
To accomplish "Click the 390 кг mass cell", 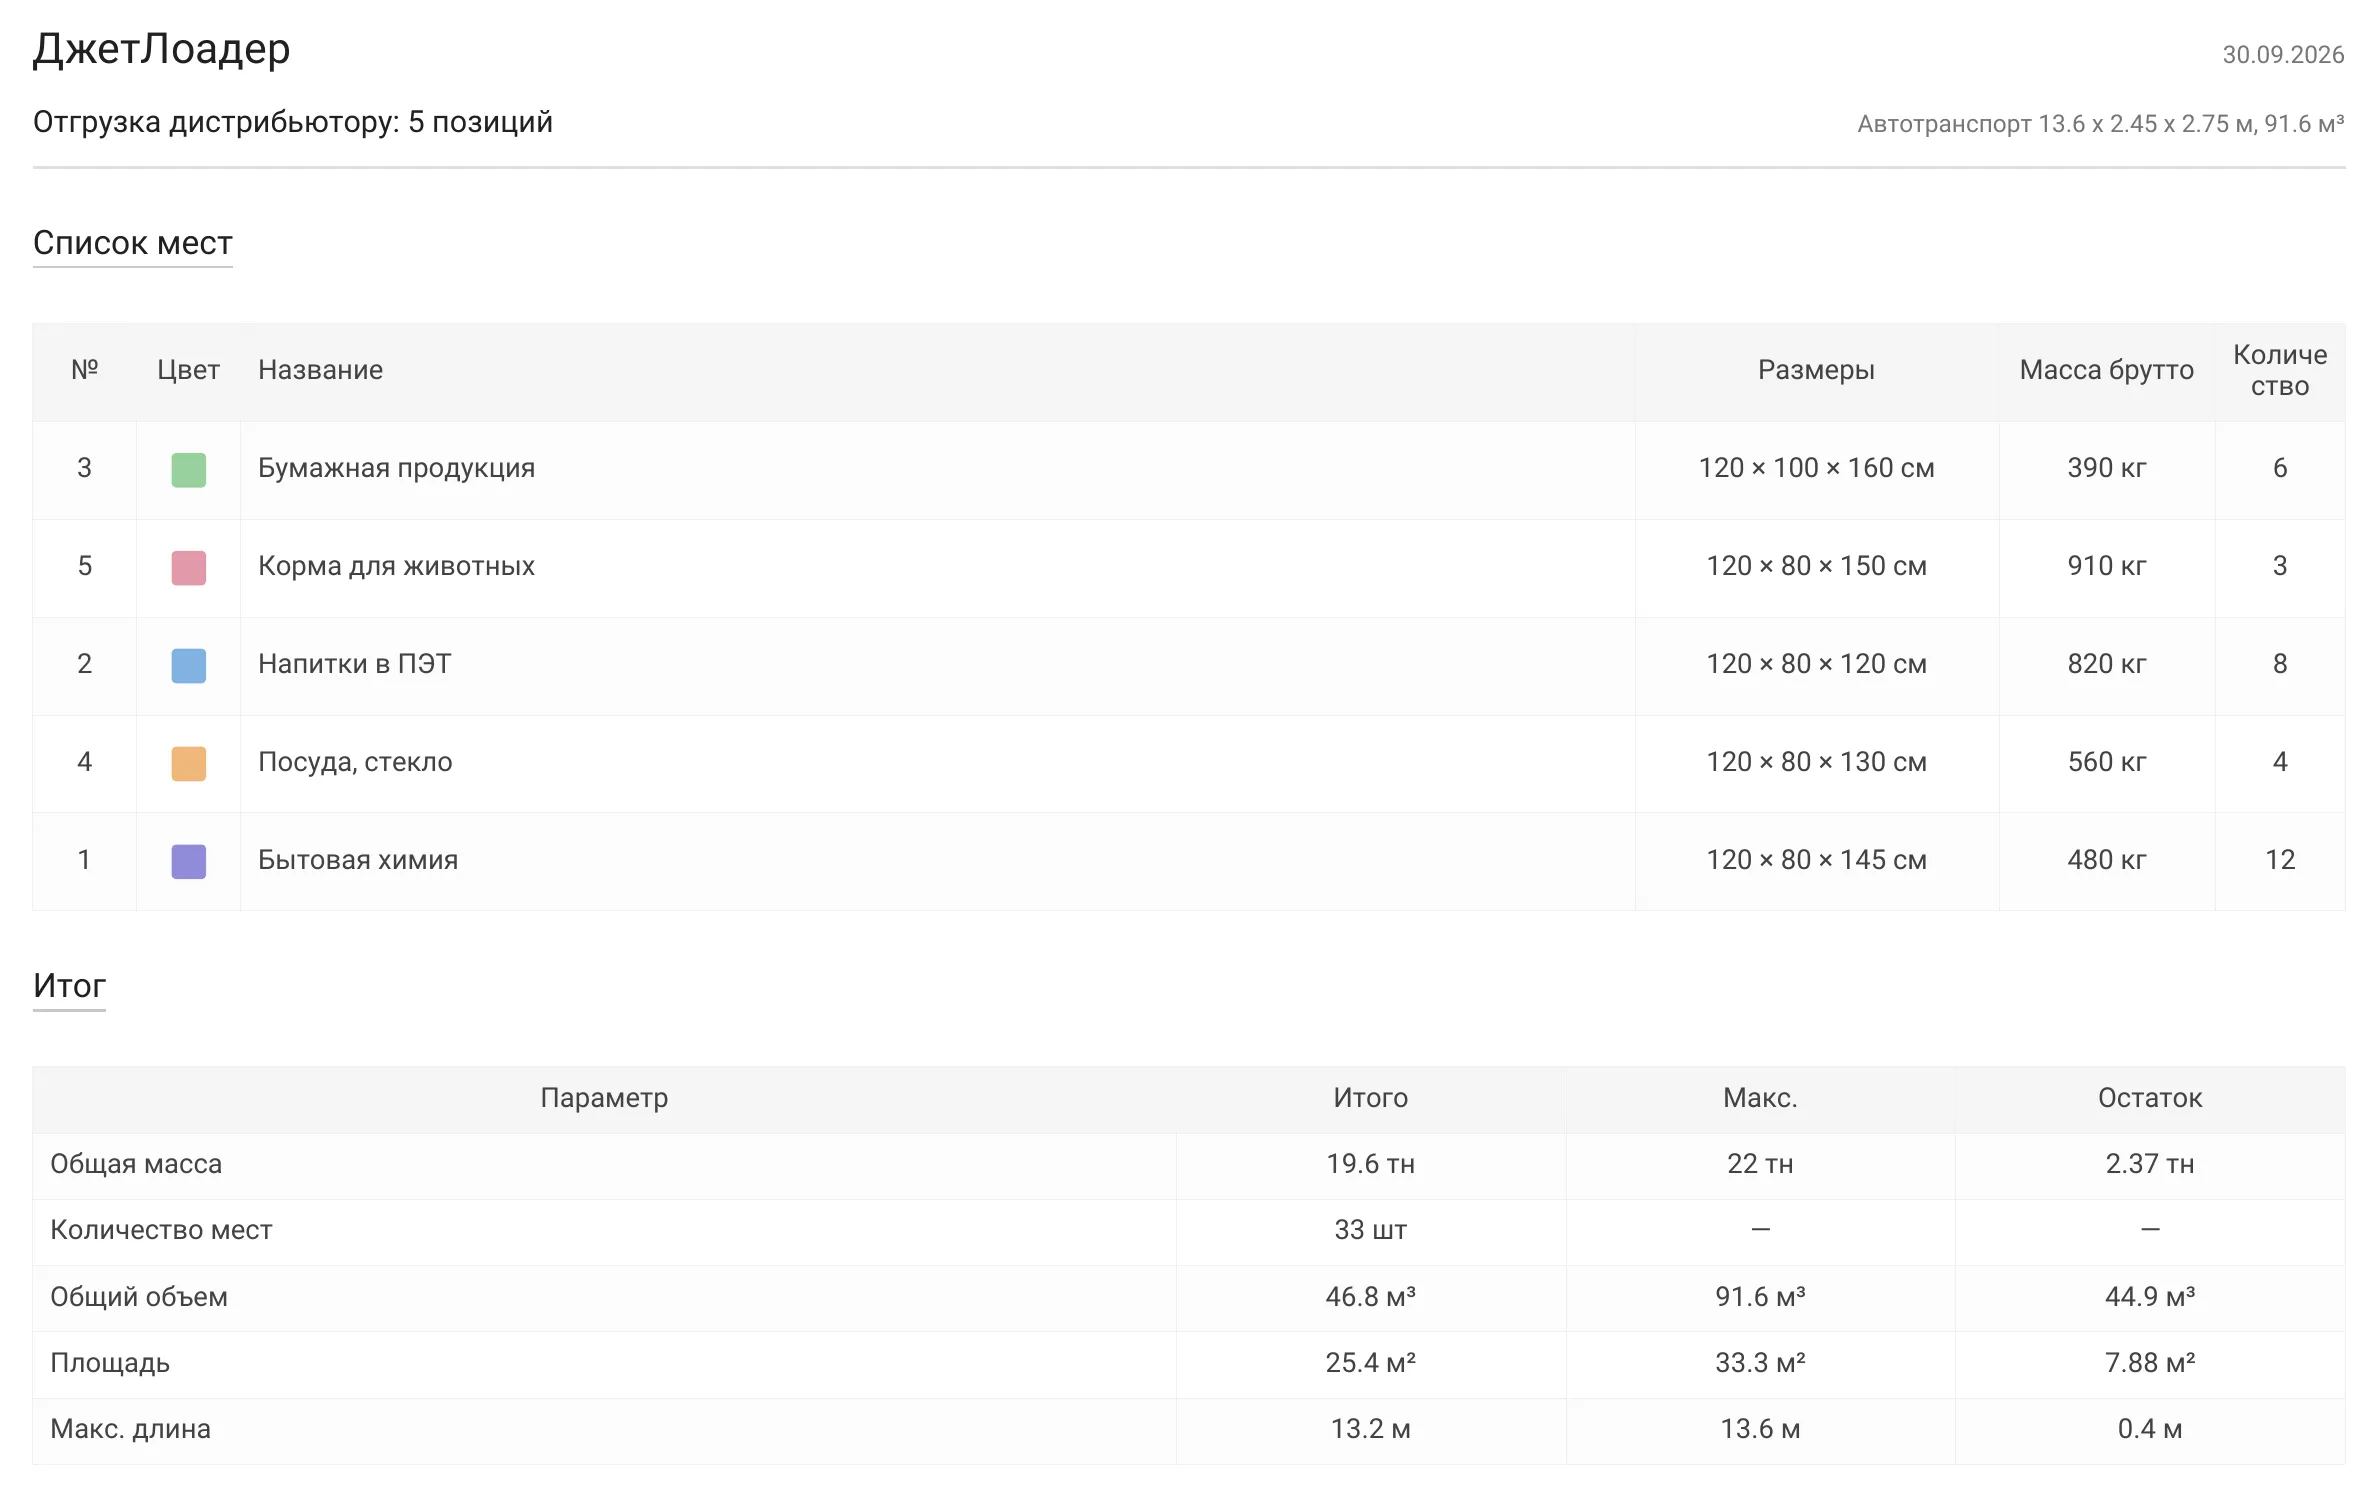I will (2107, 468).
